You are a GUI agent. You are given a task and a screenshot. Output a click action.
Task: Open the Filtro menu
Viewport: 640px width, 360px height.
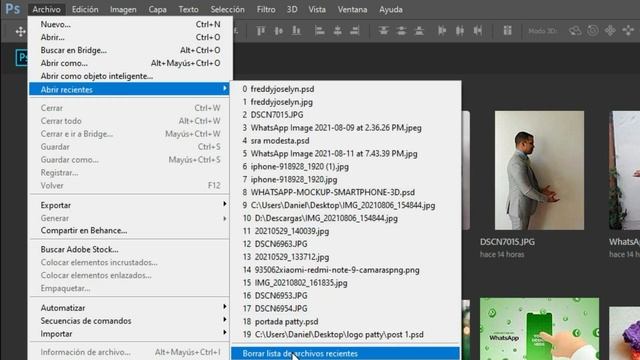tap(266, 9)
